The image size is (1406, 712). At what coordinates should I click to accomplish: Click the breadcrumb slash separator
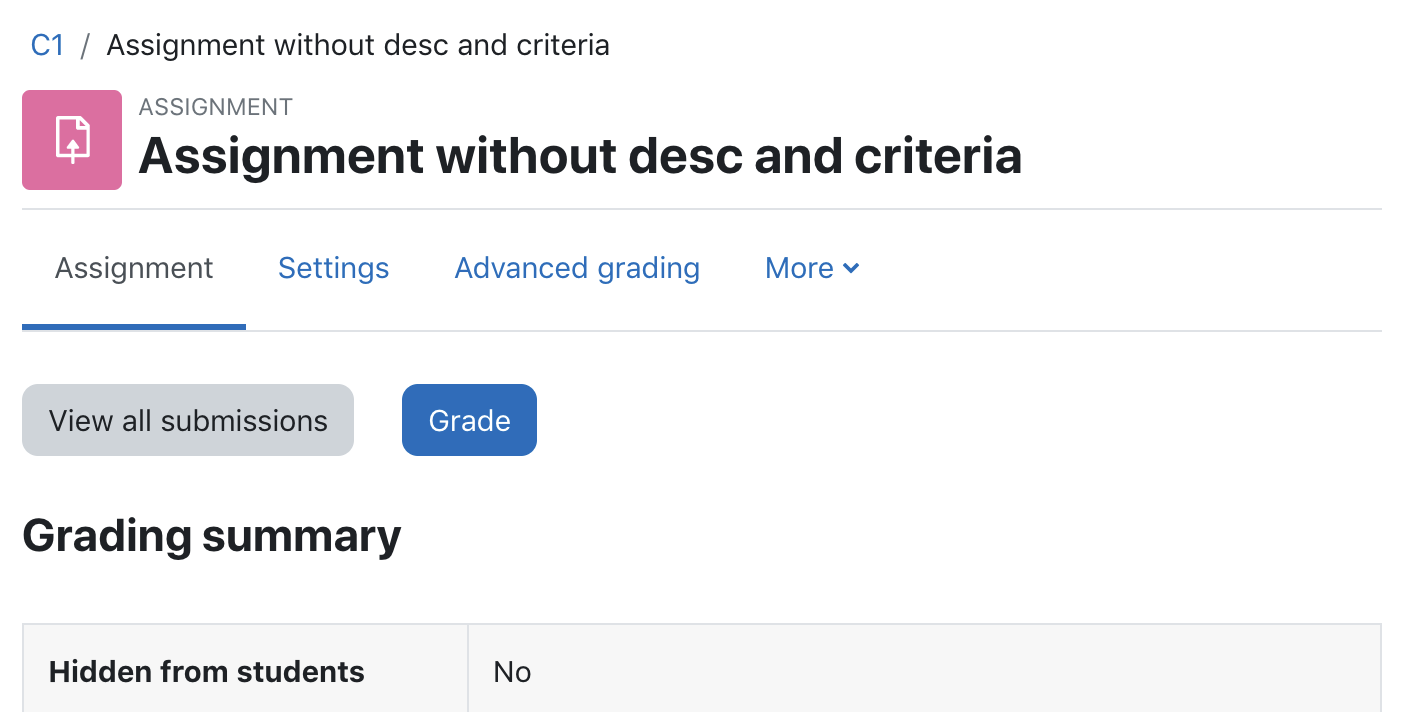86,45
